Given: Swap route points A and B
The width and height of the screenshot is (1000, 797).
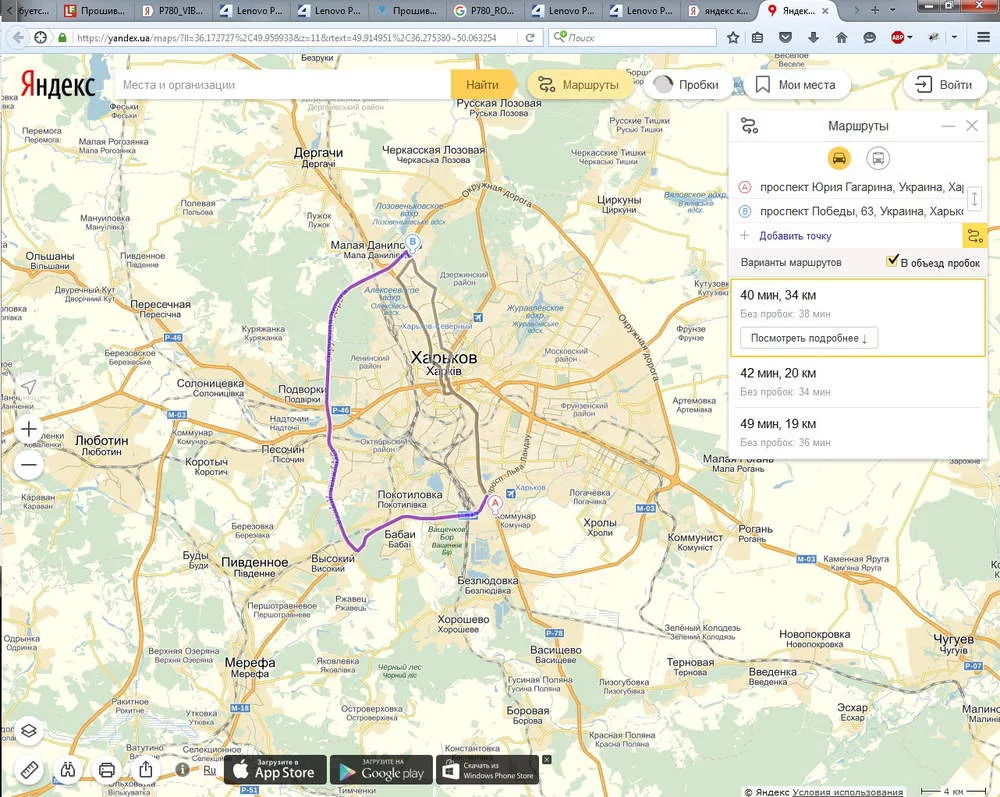Looking at the screenshot, I should (975, 200).
